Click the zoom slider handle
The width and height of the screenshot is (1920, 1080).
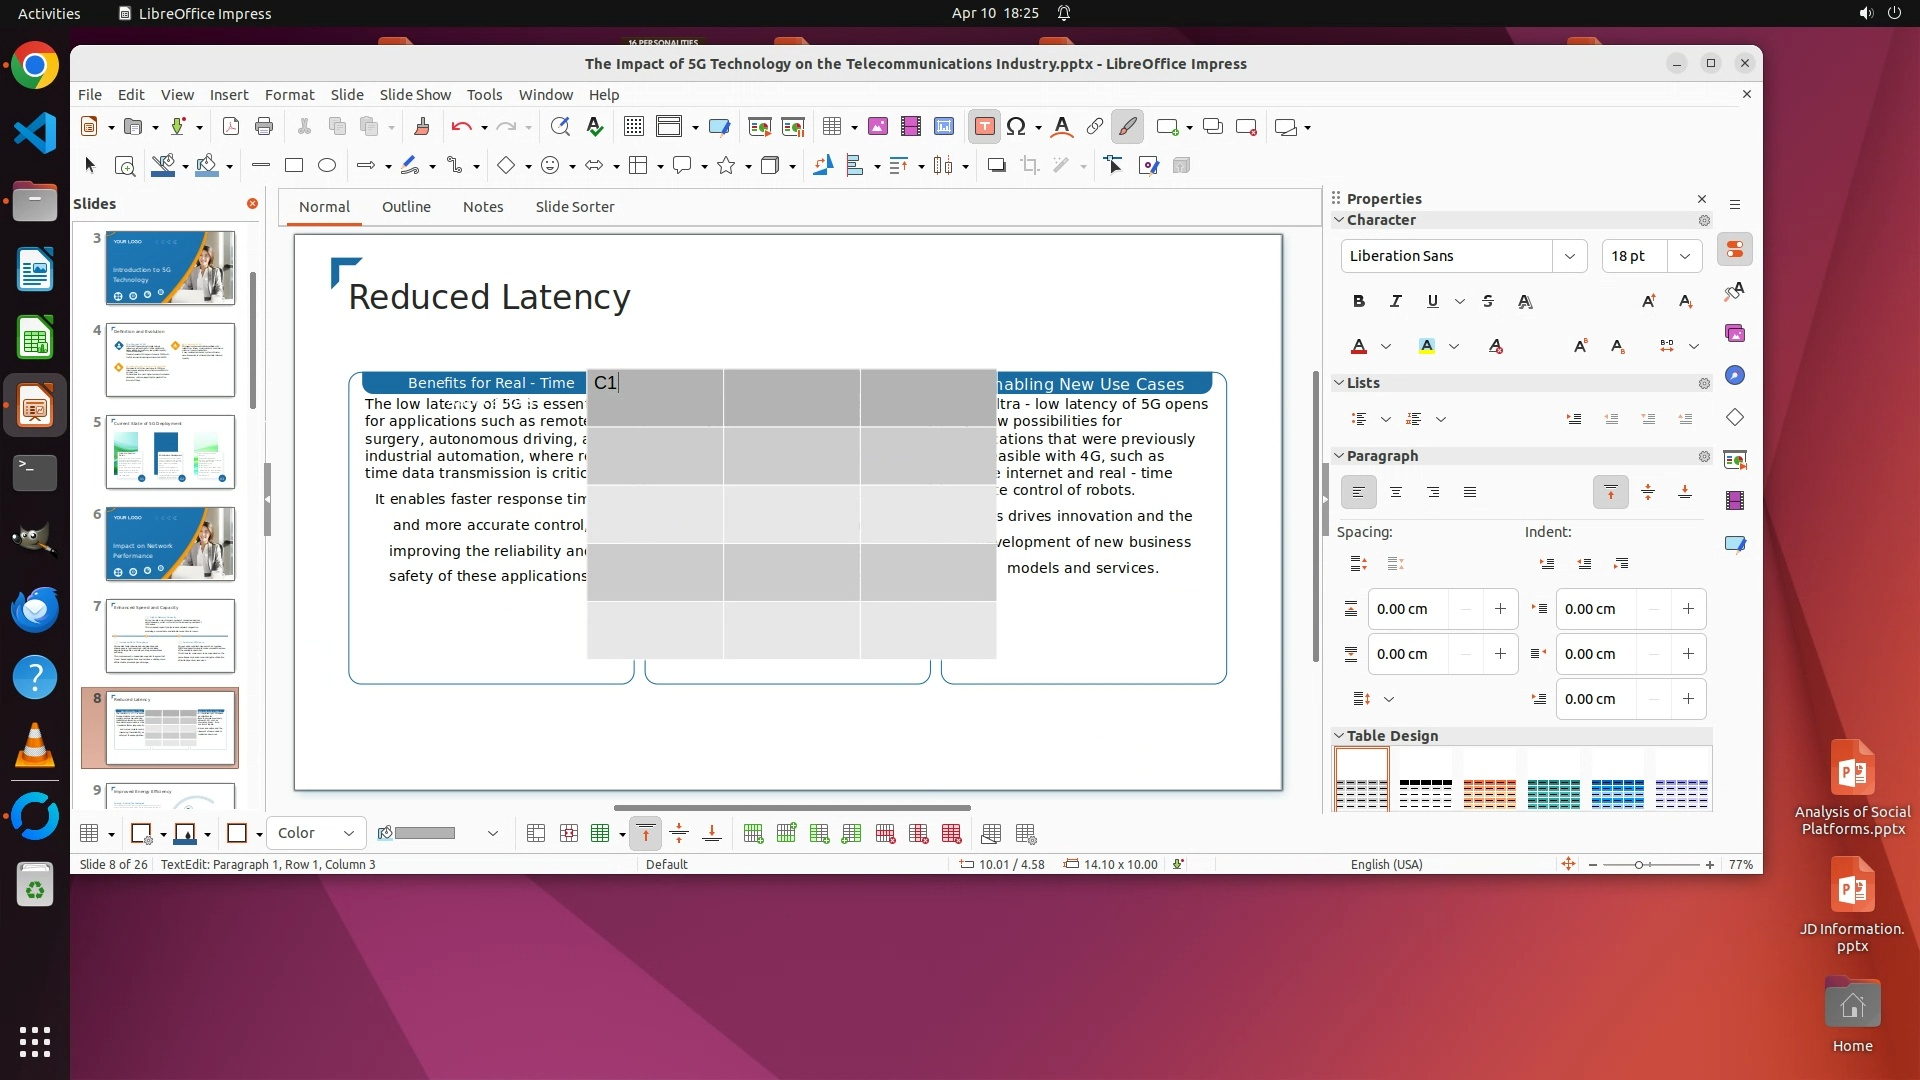(x=1639, y=865)
